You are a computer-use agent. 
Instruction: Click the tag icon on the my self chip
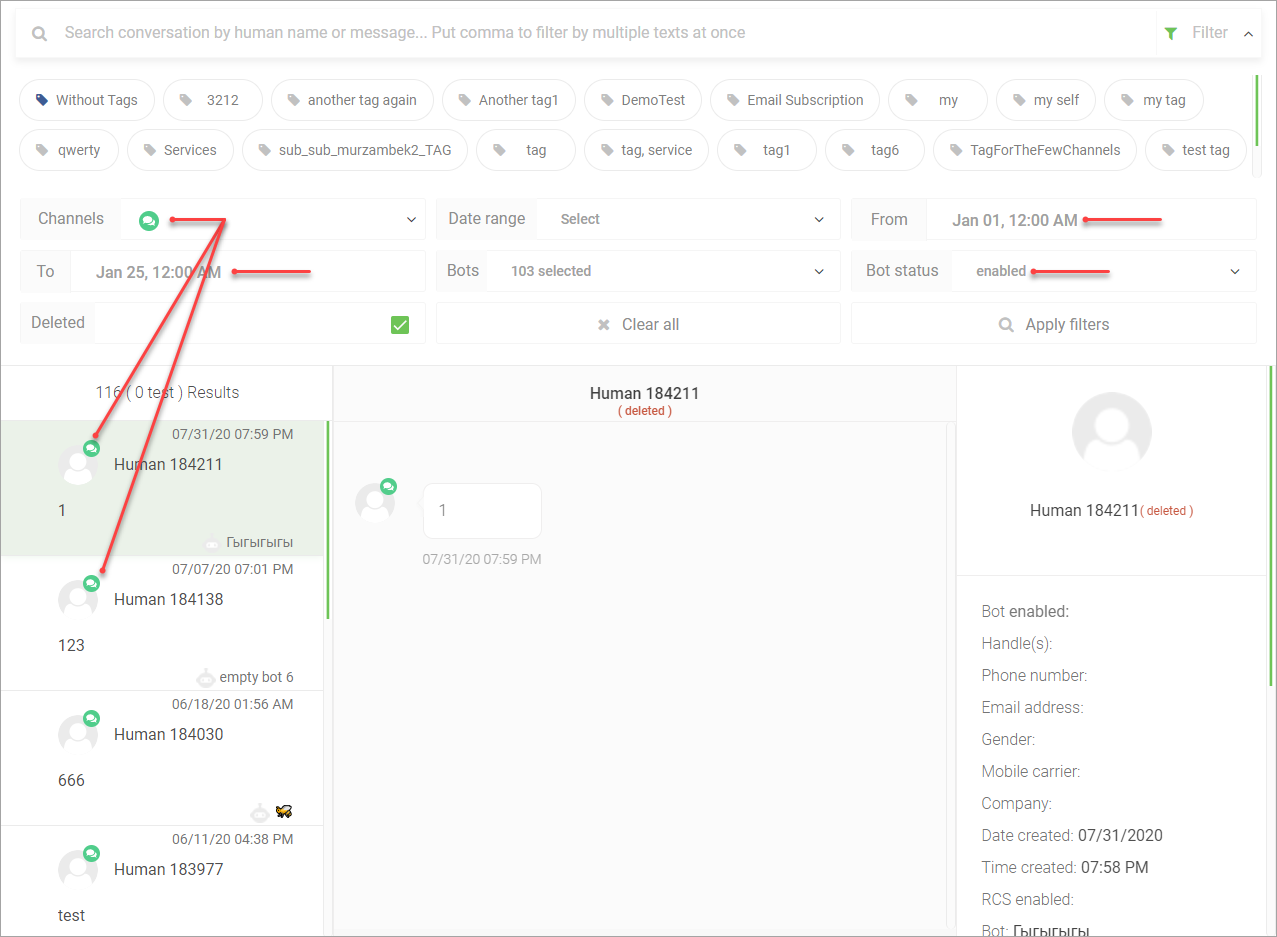pos(1019,100)
